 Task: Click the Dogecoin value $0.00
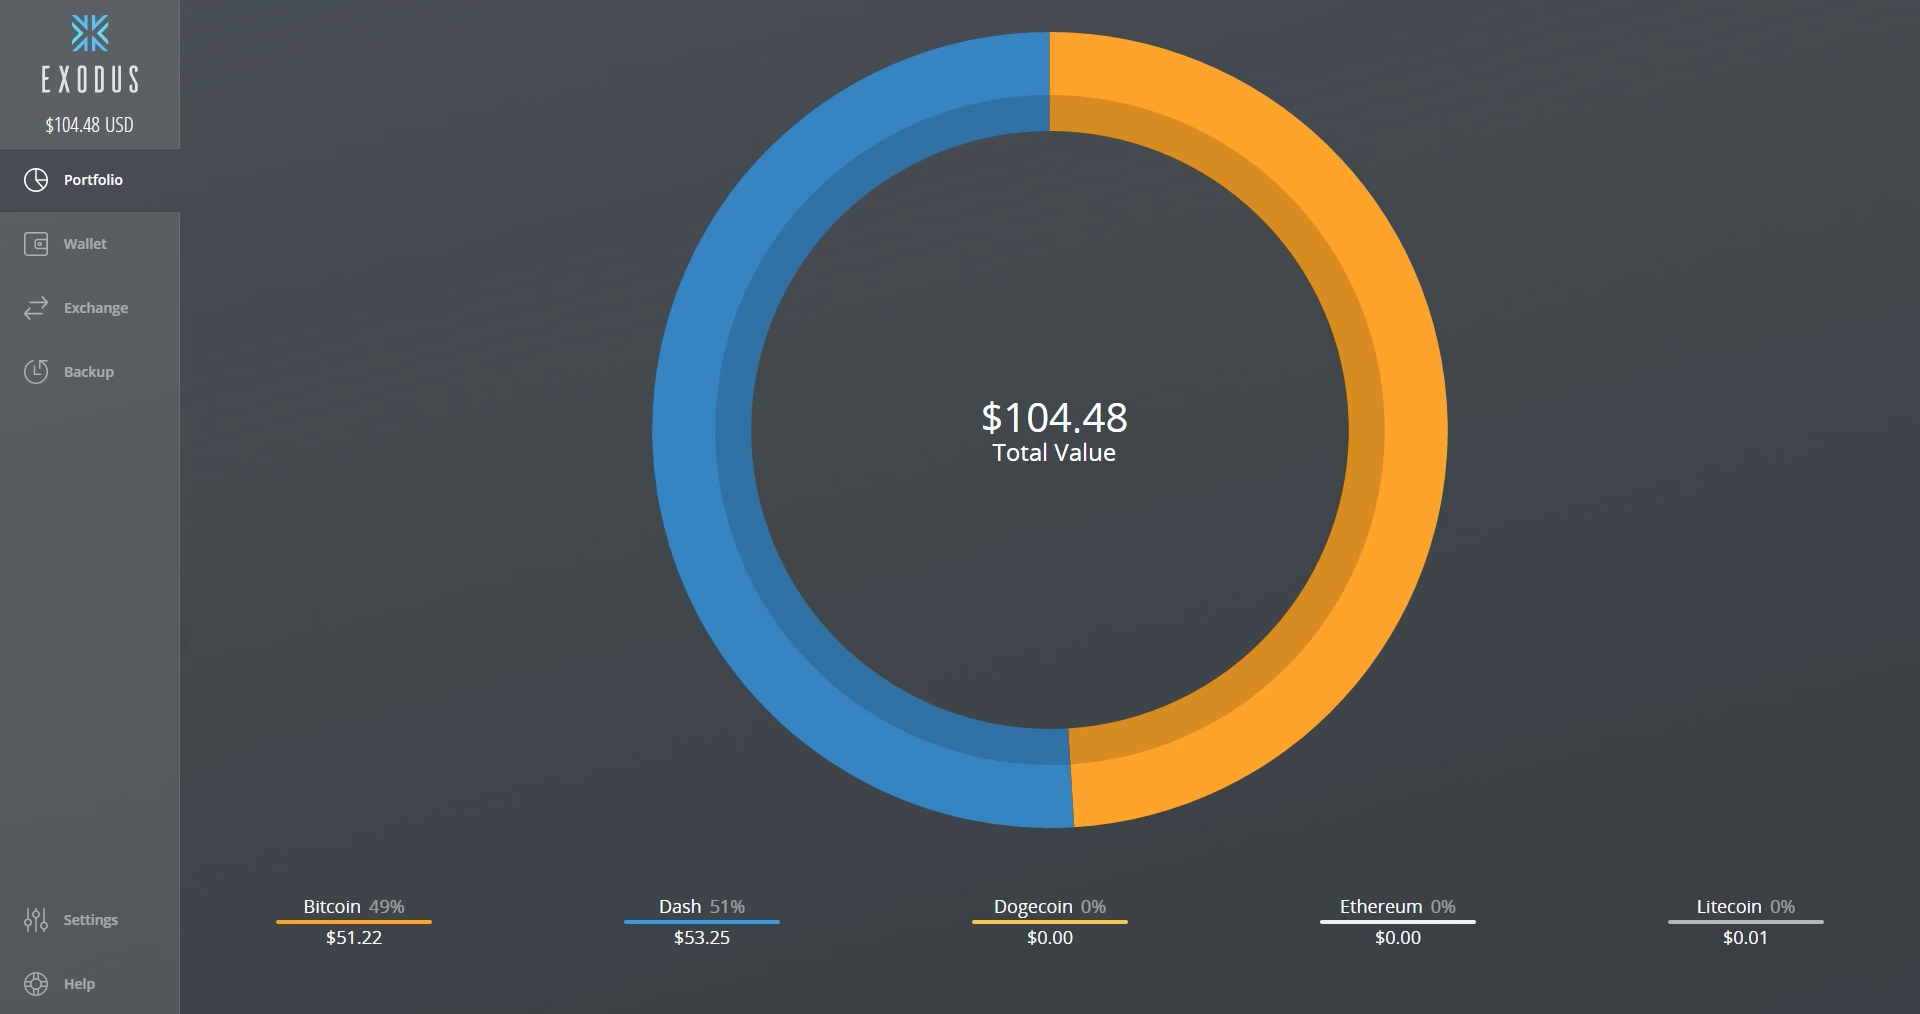click(x=1050, y=938)
